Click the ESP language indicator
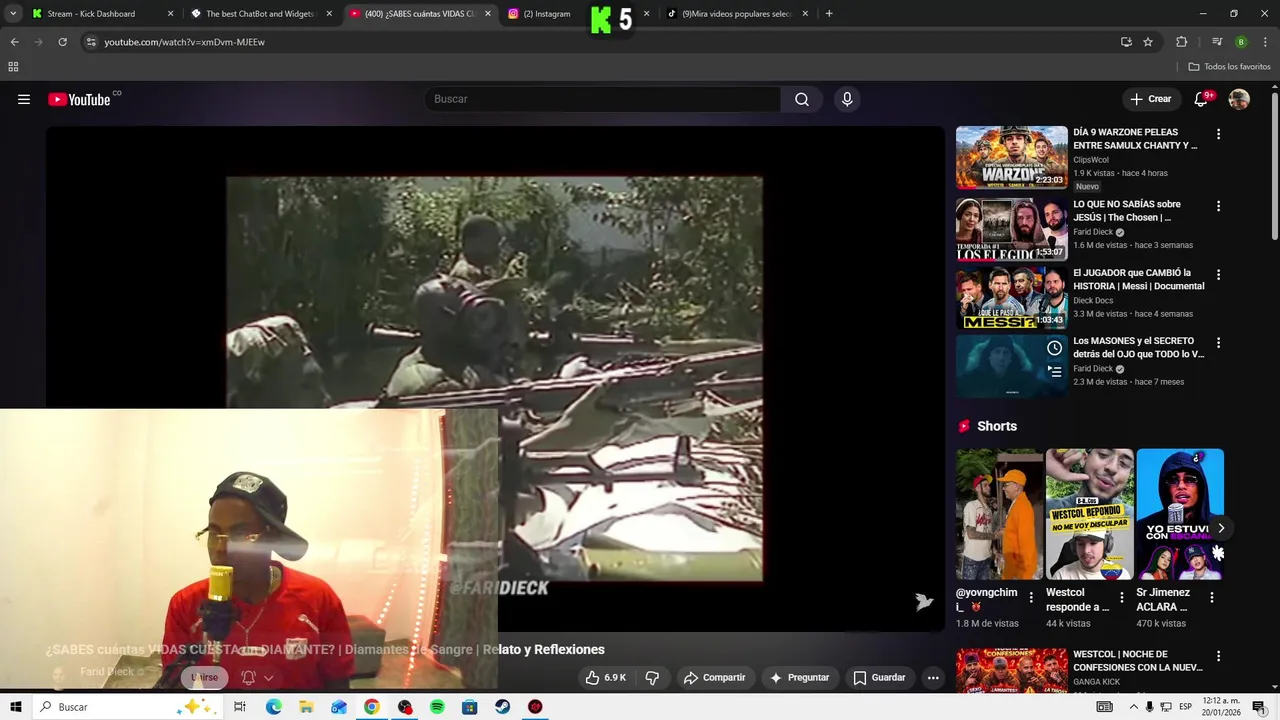The height and width of the screenshot is (720, 1280). (x=1185, y=707)
